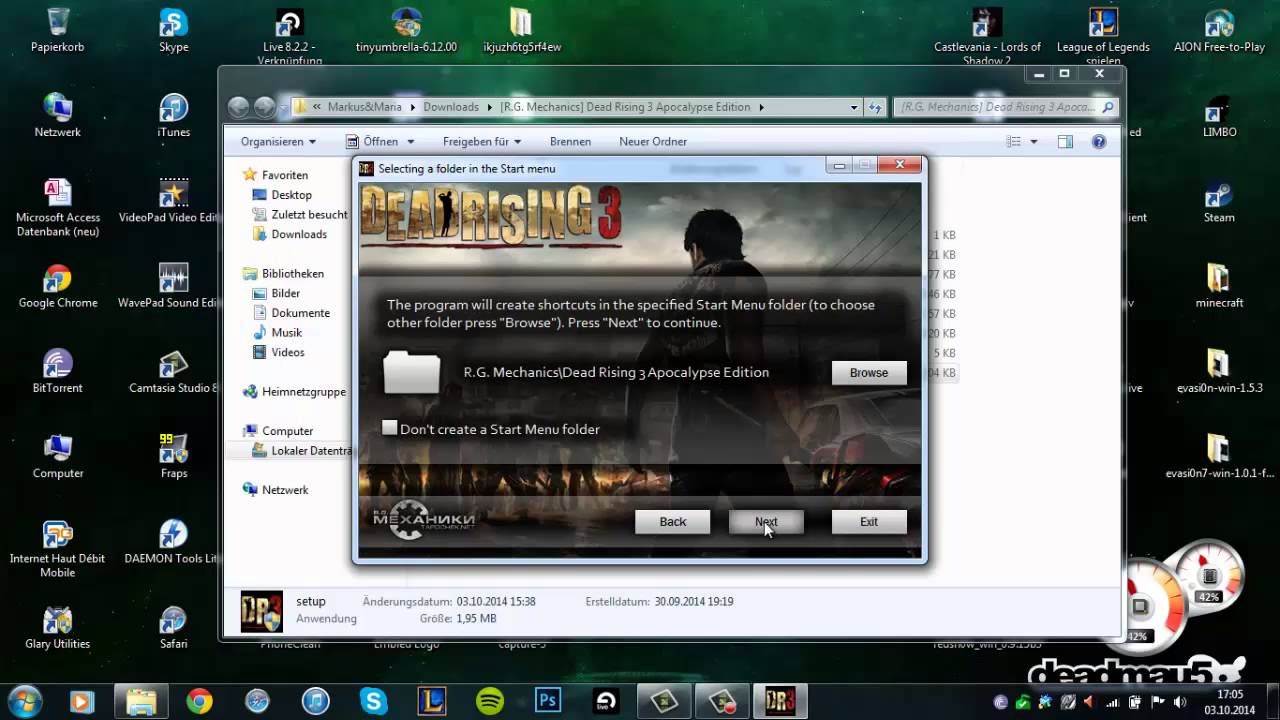The width and height of the screenshot is (1280, 720).
Task: Refresh the Explorer folder view
Action: point(875,107)
